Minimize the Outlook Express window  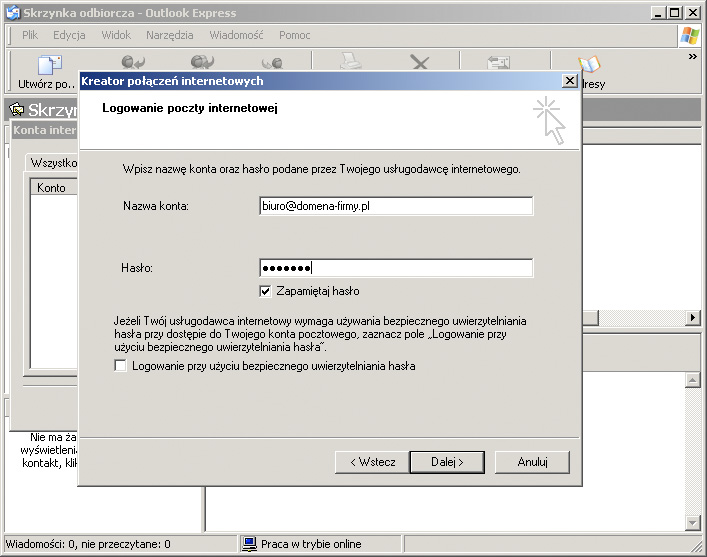click(x=658, y=13)
